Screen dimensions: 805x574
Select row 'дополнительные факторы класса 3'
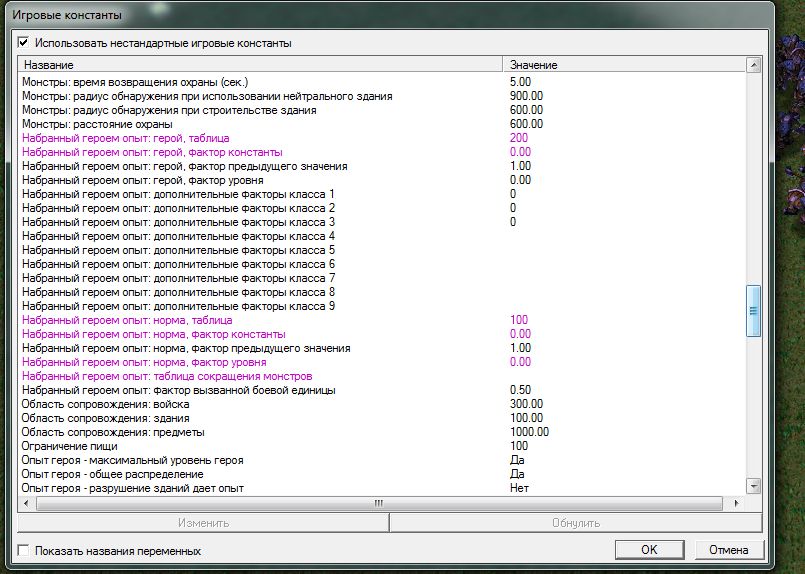(382, 222)
